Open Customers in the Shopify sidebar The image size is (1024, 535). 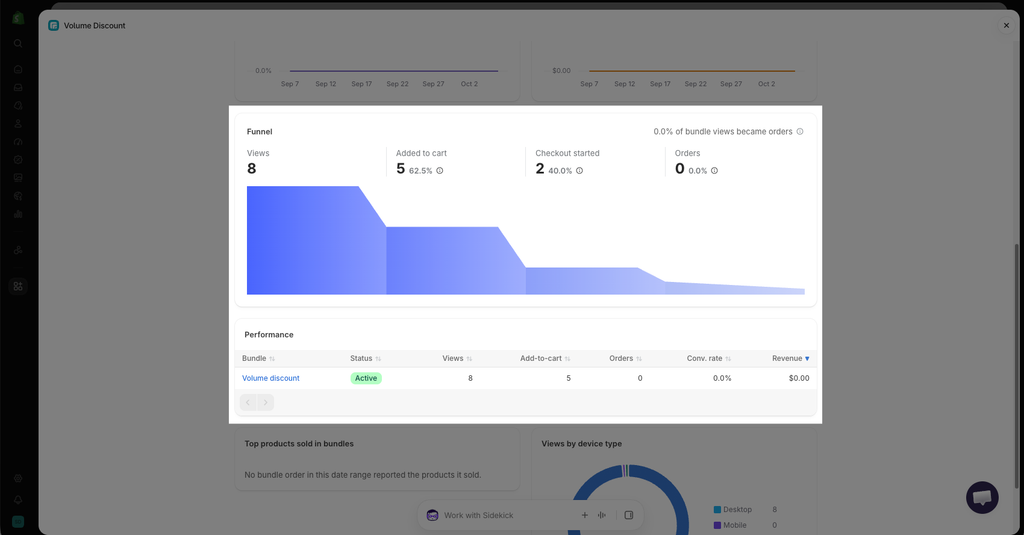[18, 123]
